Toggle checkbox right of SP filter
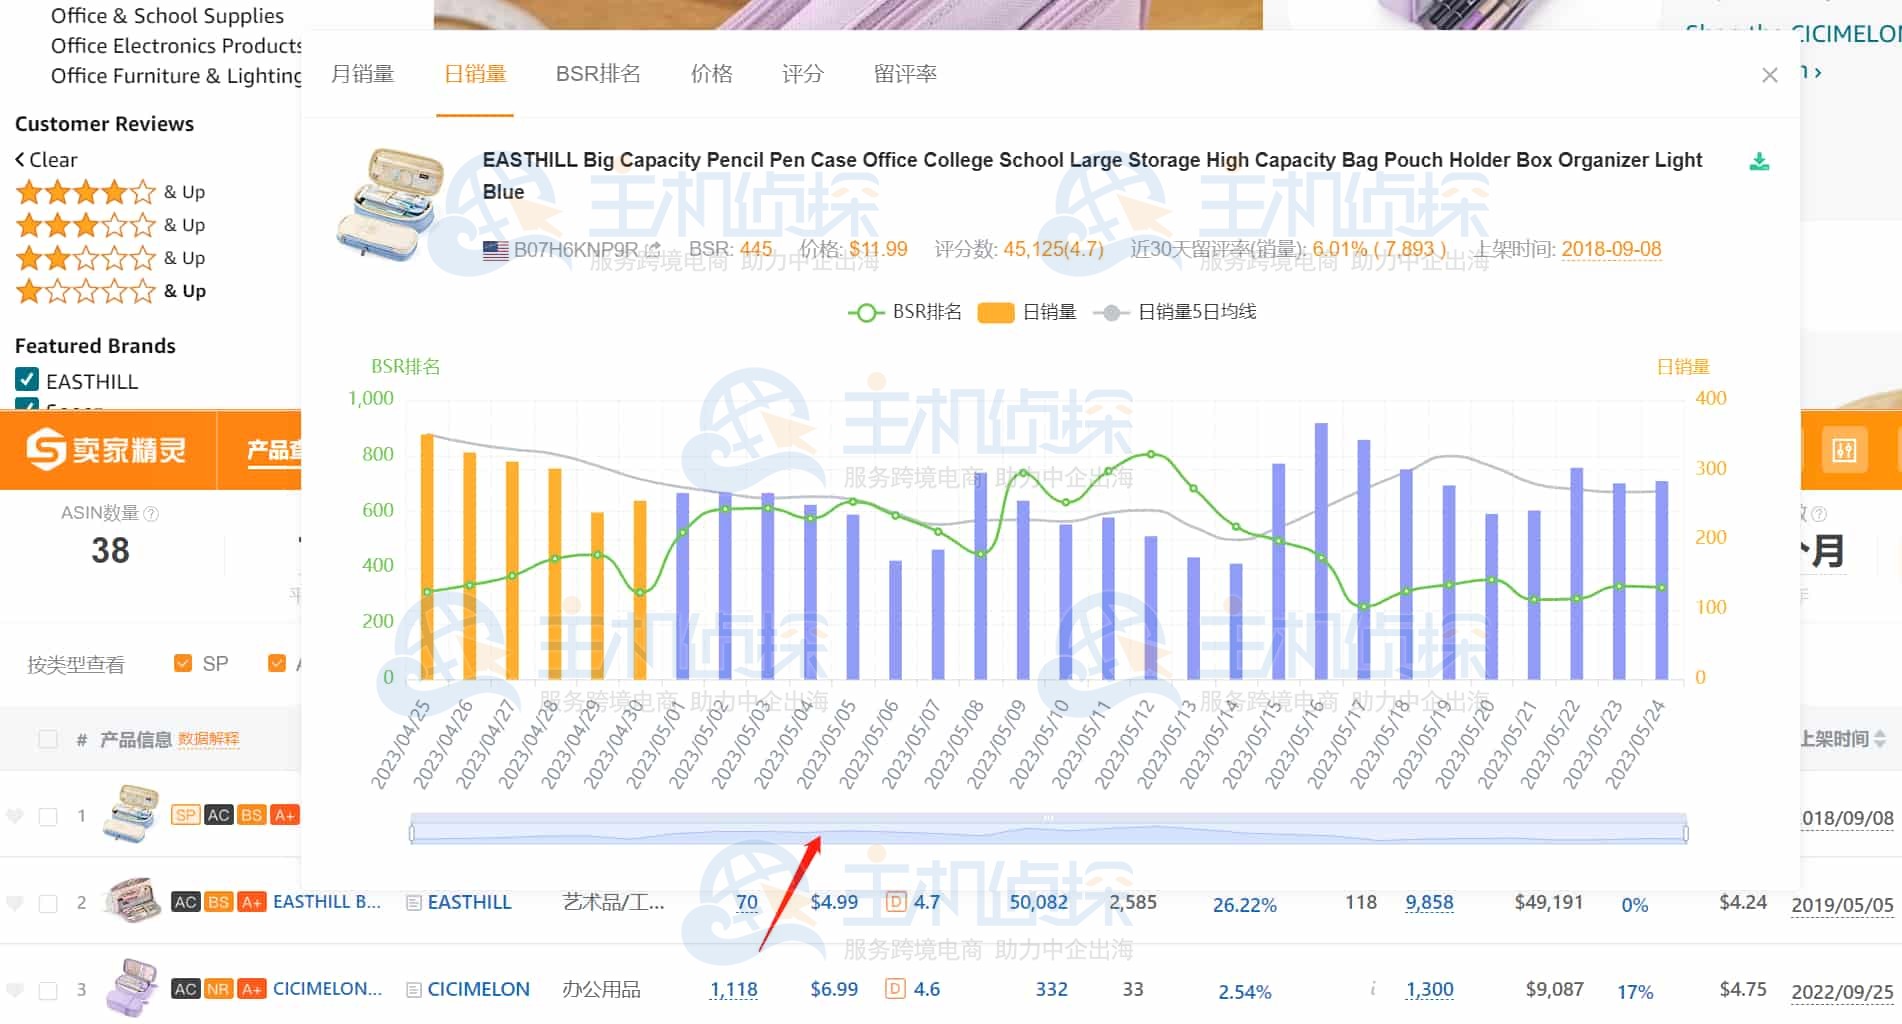Screen dimensions: 1902x1024 coord(277,663)
